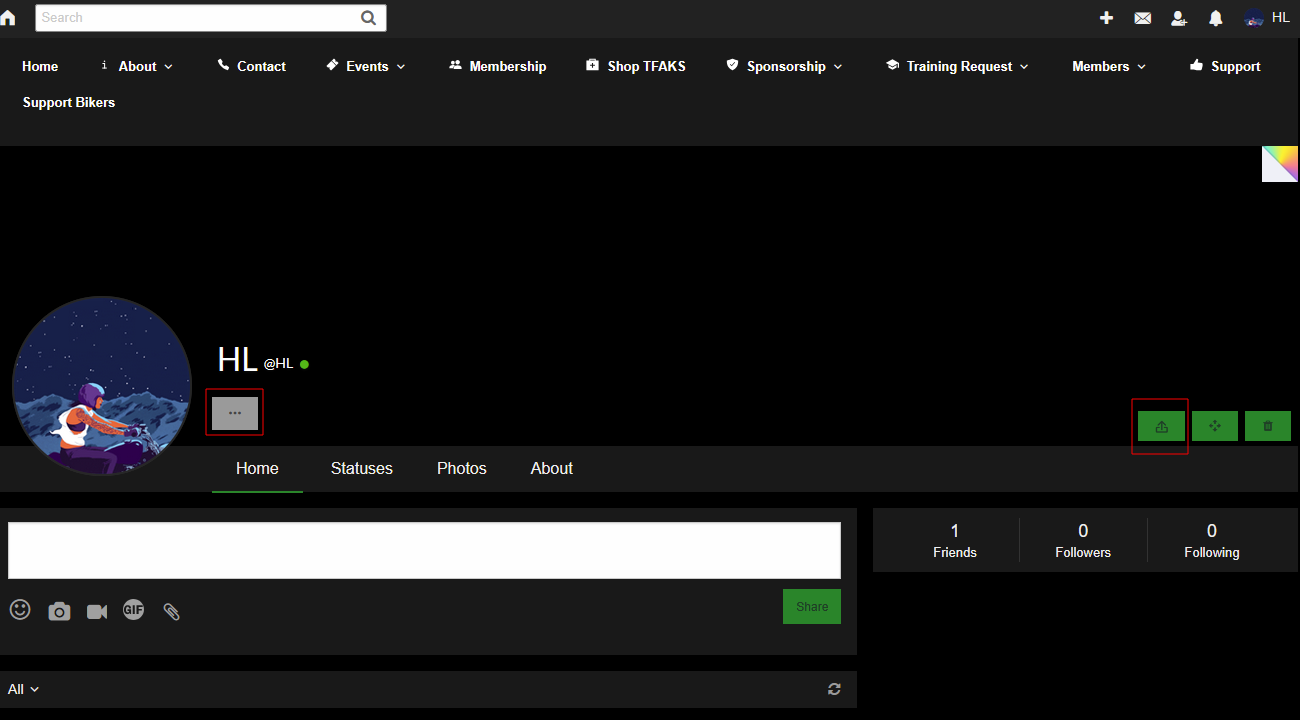Click the green Share button
Screen dimensions: 1300x720
811,607
